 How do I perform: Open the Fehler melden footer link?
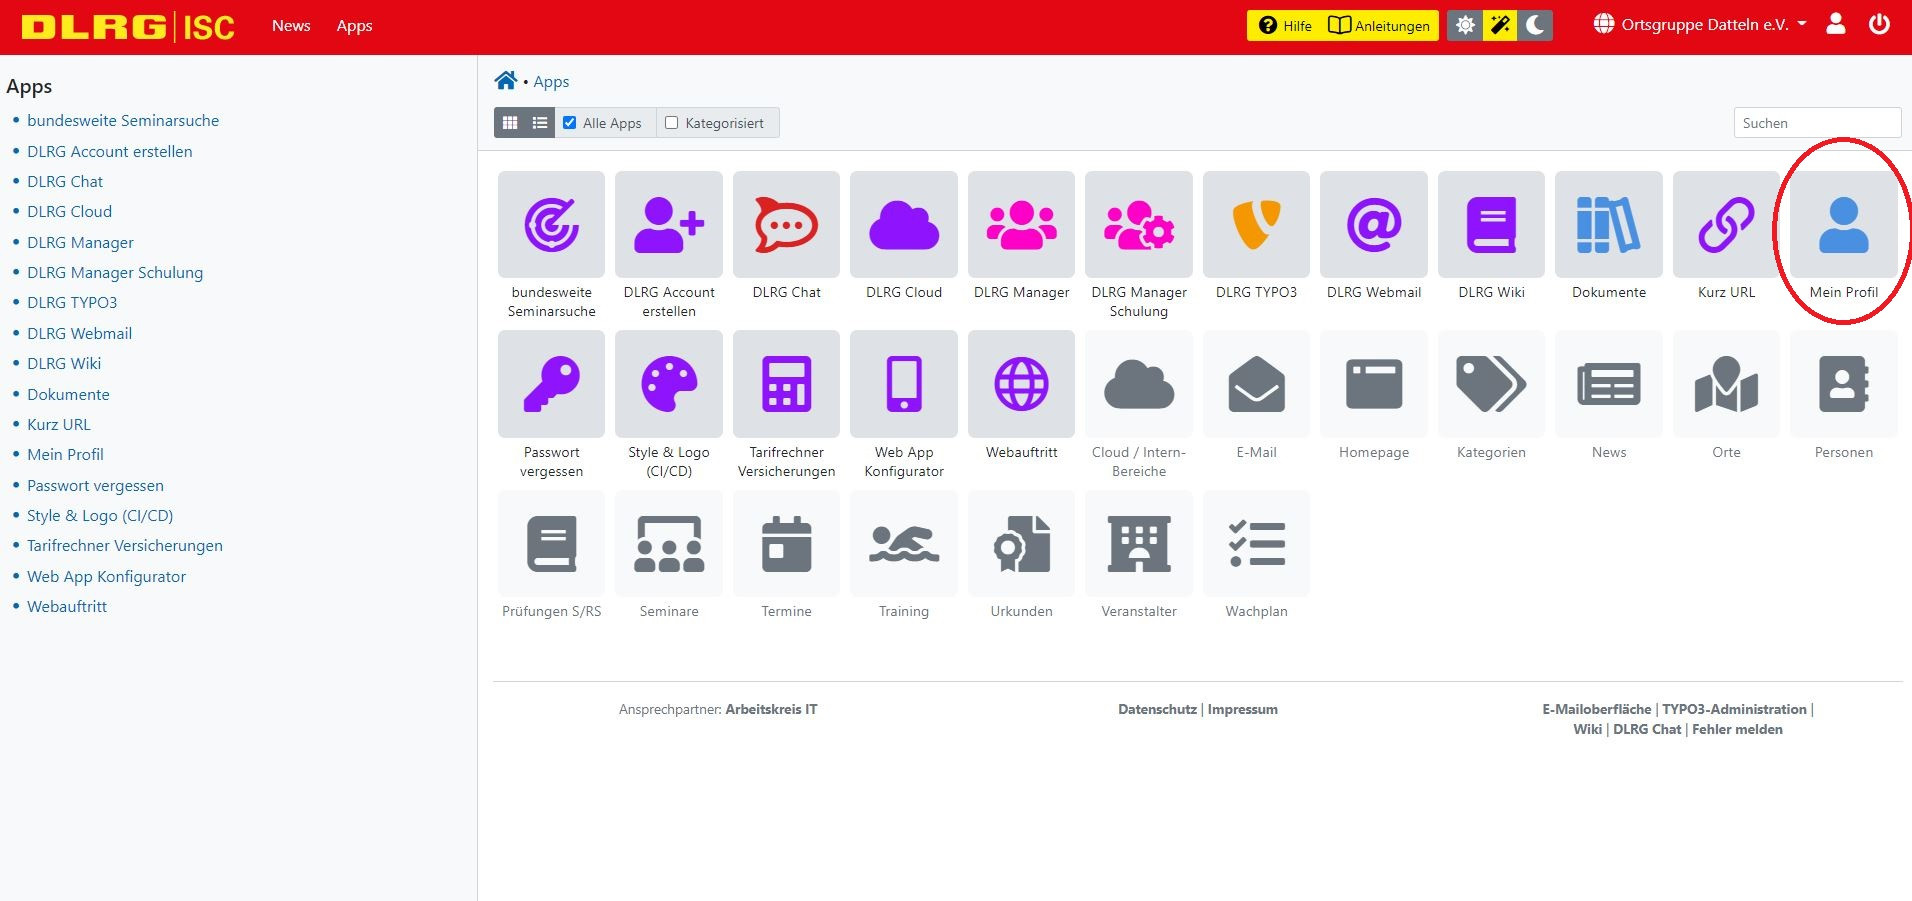tap(1737, 729)
